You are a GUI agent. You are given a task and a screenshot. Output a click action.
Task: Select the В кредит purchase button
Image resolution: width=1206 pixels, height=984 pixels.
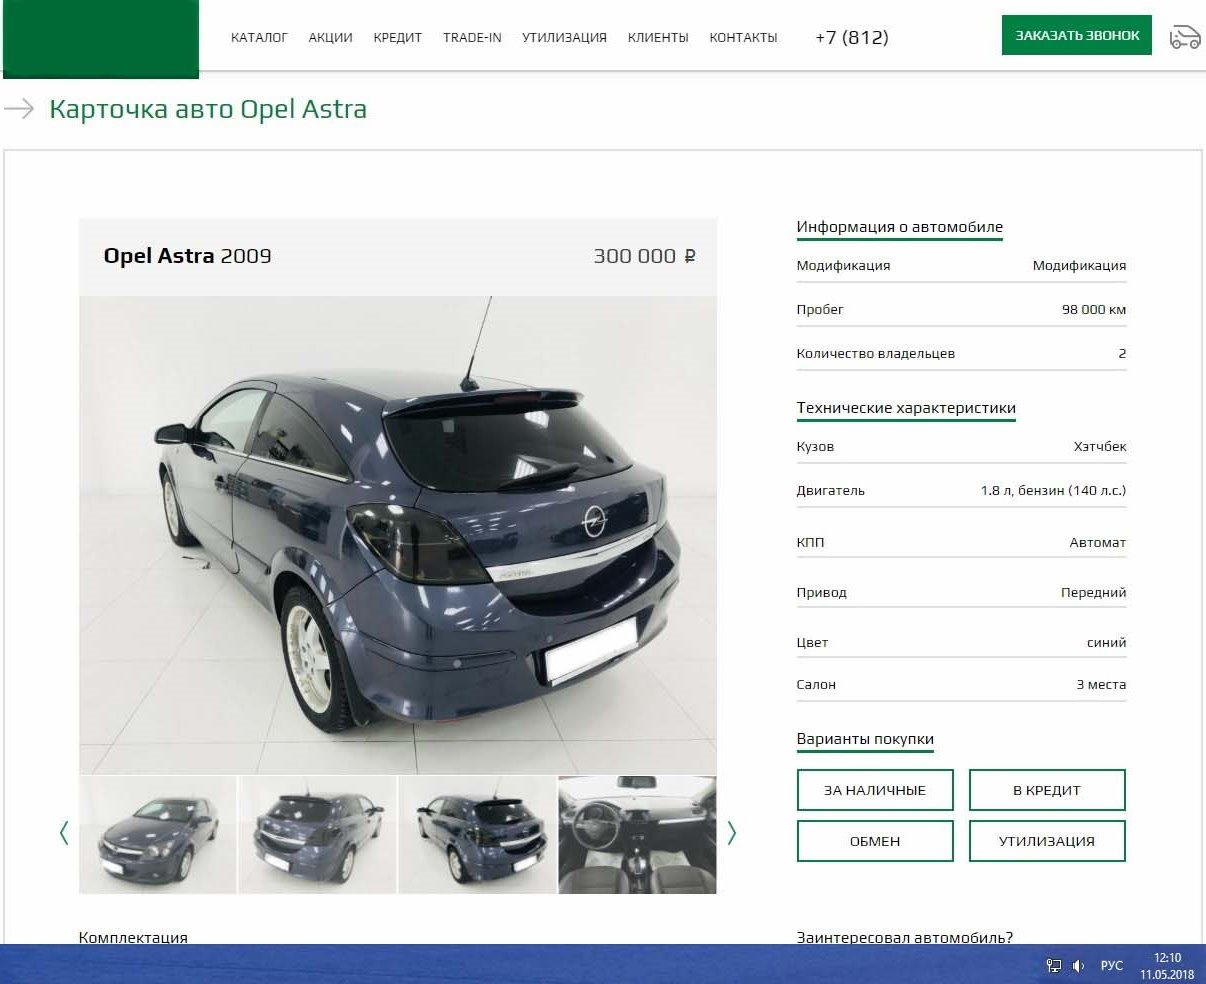pos(1047,790)
